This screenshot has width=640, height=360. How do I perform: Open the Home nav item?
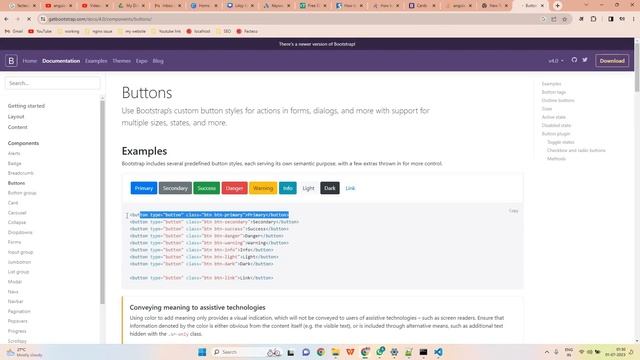30,61
